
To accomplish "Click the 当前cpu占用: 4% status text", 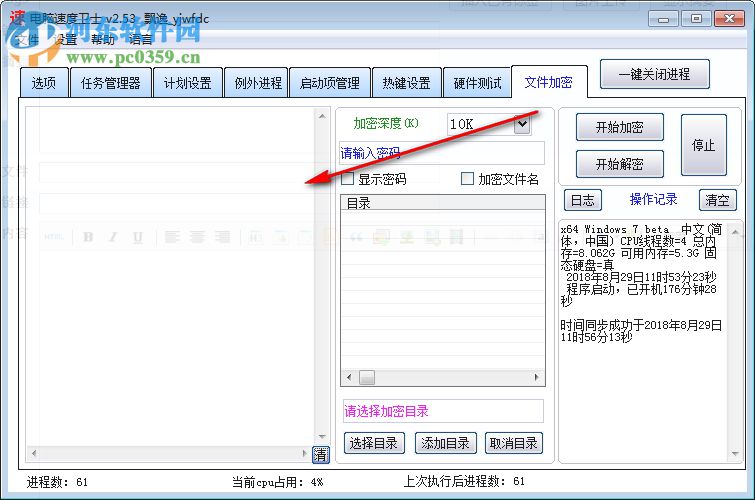I will pos(277,482).
